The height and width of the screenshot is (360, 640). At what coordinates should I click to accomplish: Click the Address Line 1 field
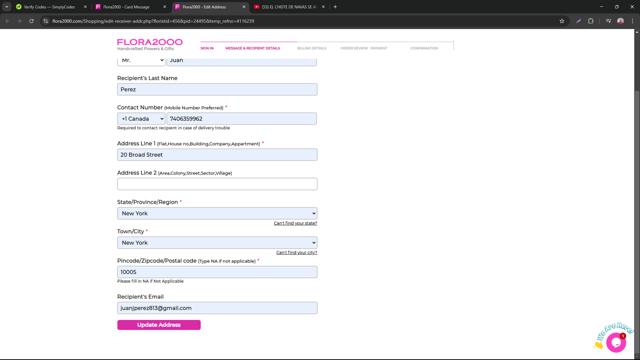click(x=217, y=155)
